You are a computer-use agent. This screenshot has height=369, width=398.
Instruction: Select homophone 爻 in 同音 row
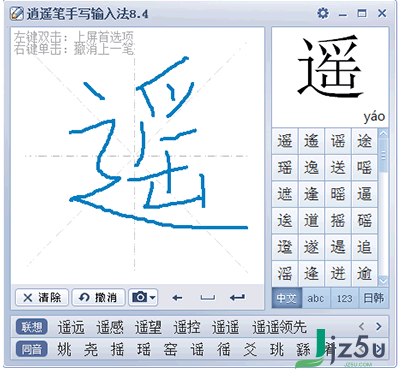250,350
